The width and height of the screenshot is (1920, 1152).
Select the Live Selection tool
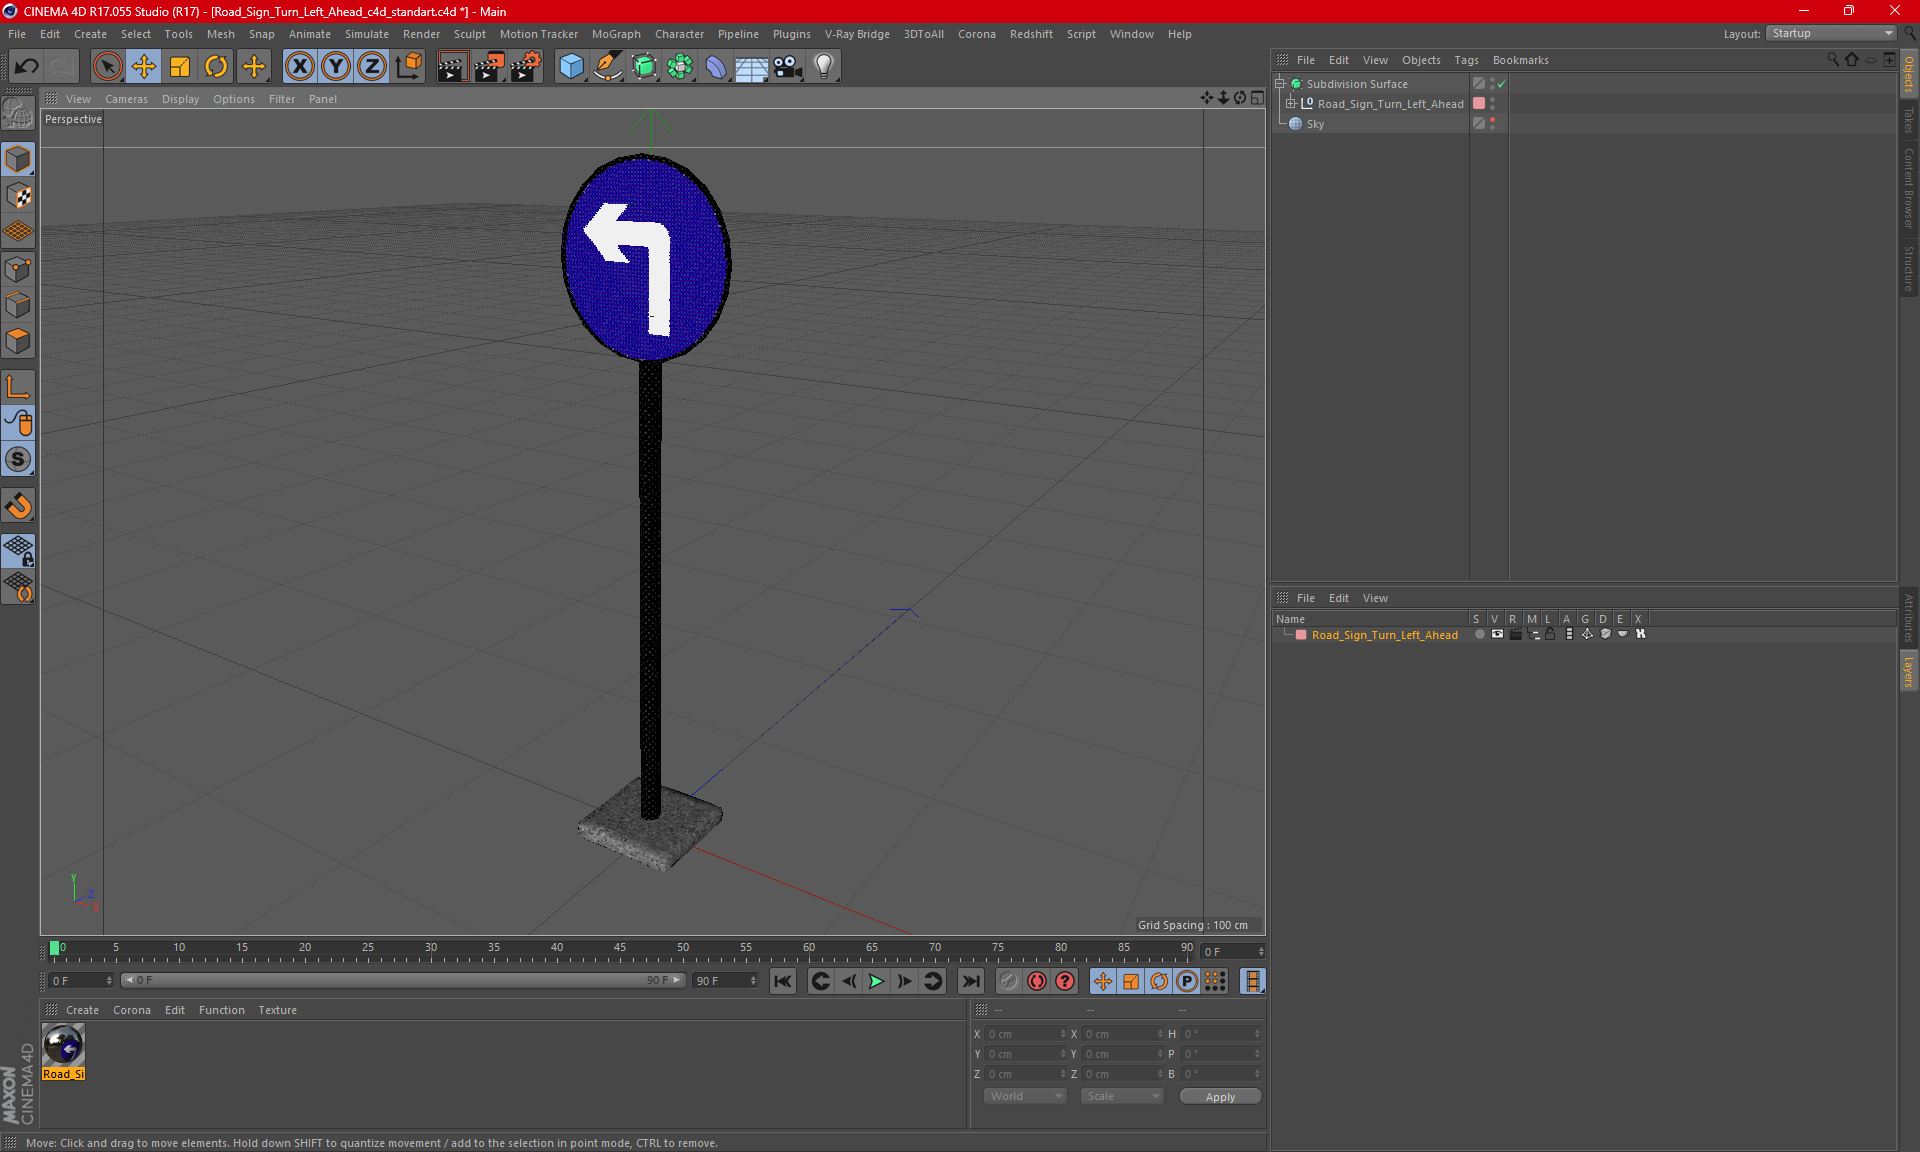(107, 66)
